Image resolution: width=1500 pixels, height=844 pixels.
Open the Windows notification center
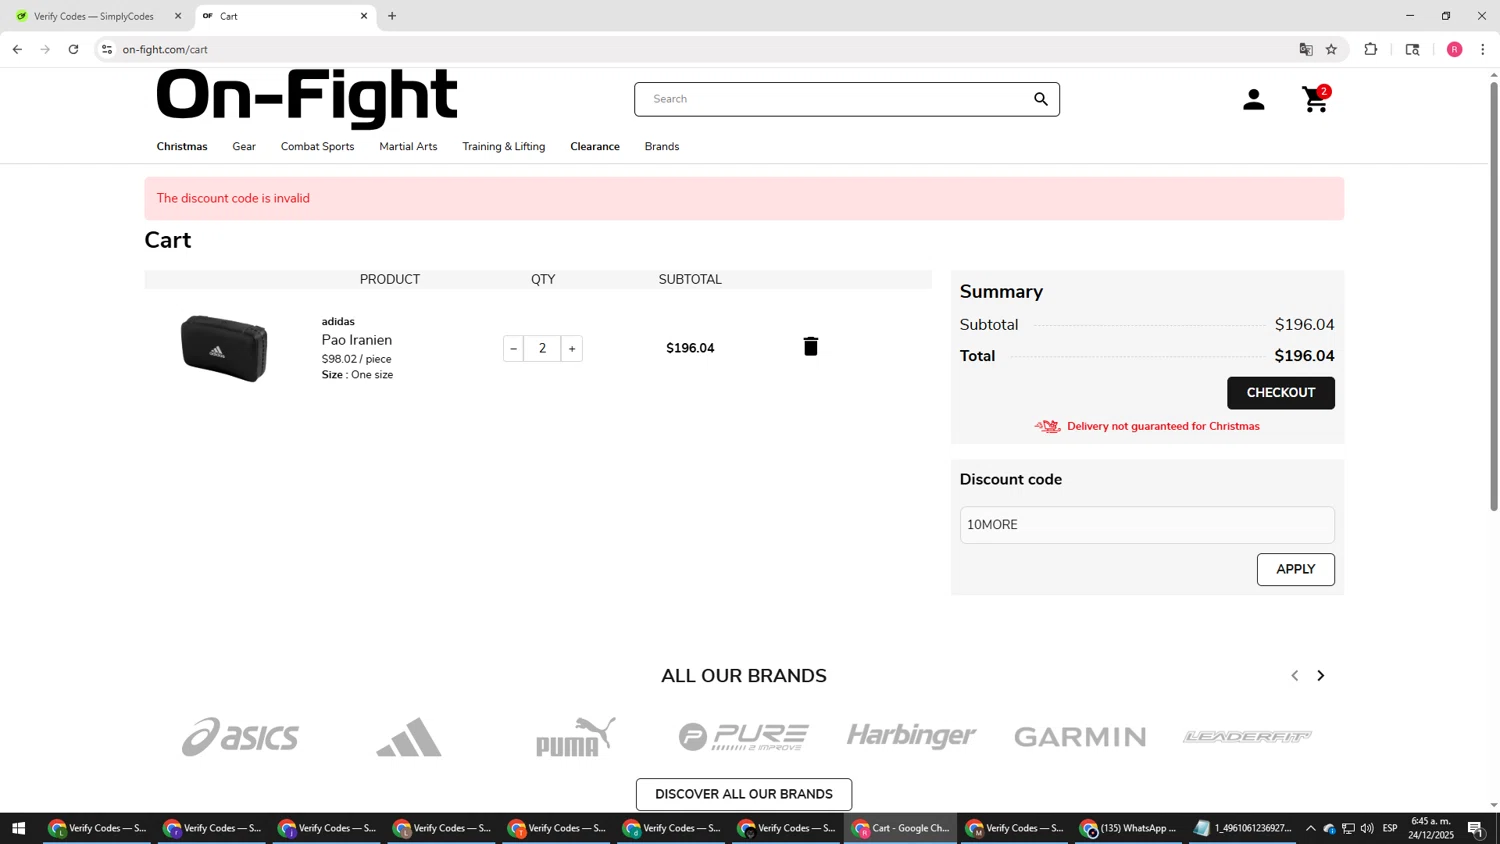click(x=1476, y=828)
